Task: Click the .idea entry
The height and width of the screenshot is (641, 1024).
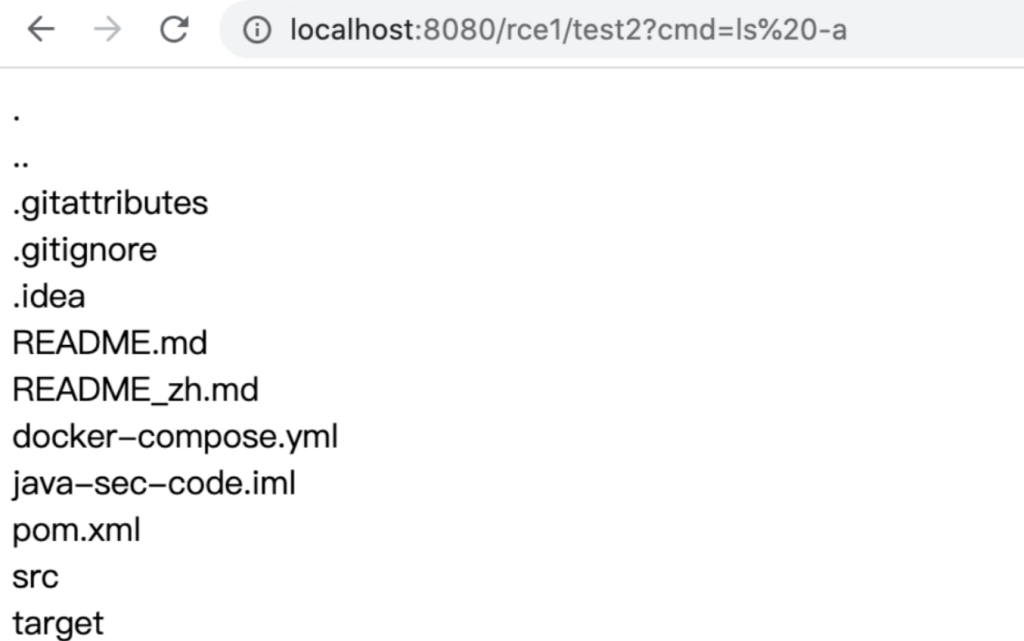Action: (49, 296)
